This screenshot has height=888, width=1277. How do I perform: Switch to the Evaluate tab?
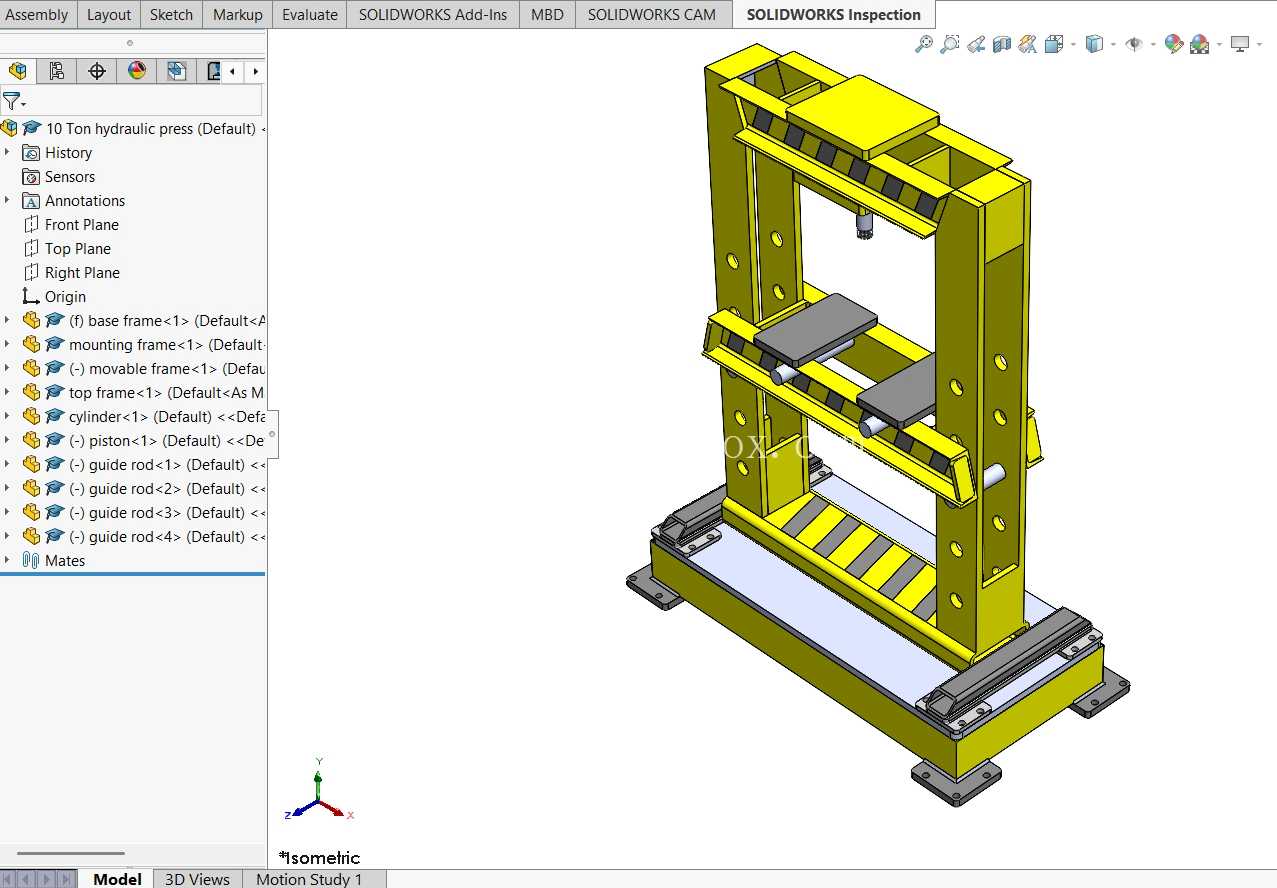click(x=310, y=14)
